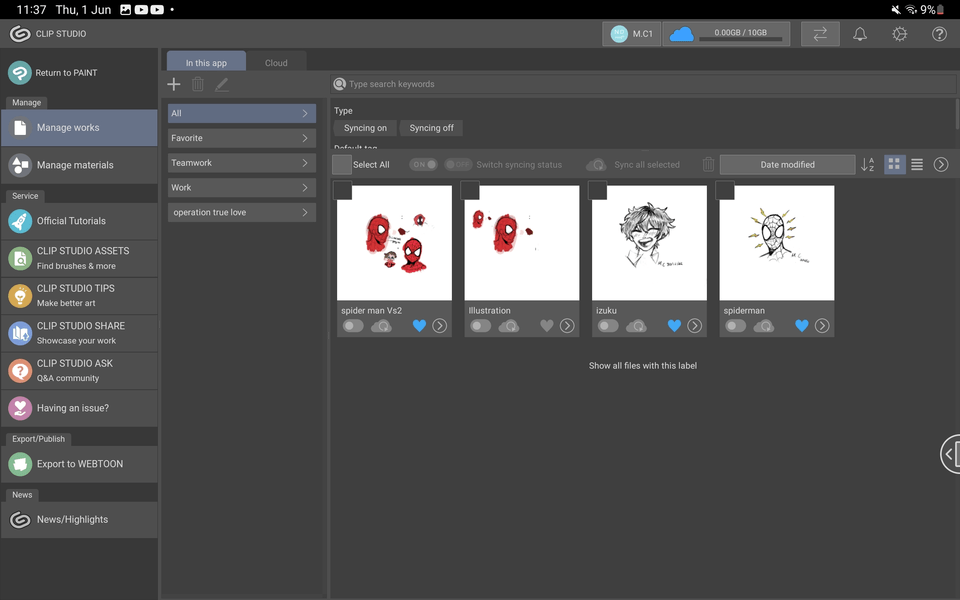Open the Date modified sort dropdown

click(x=787, y=165)
